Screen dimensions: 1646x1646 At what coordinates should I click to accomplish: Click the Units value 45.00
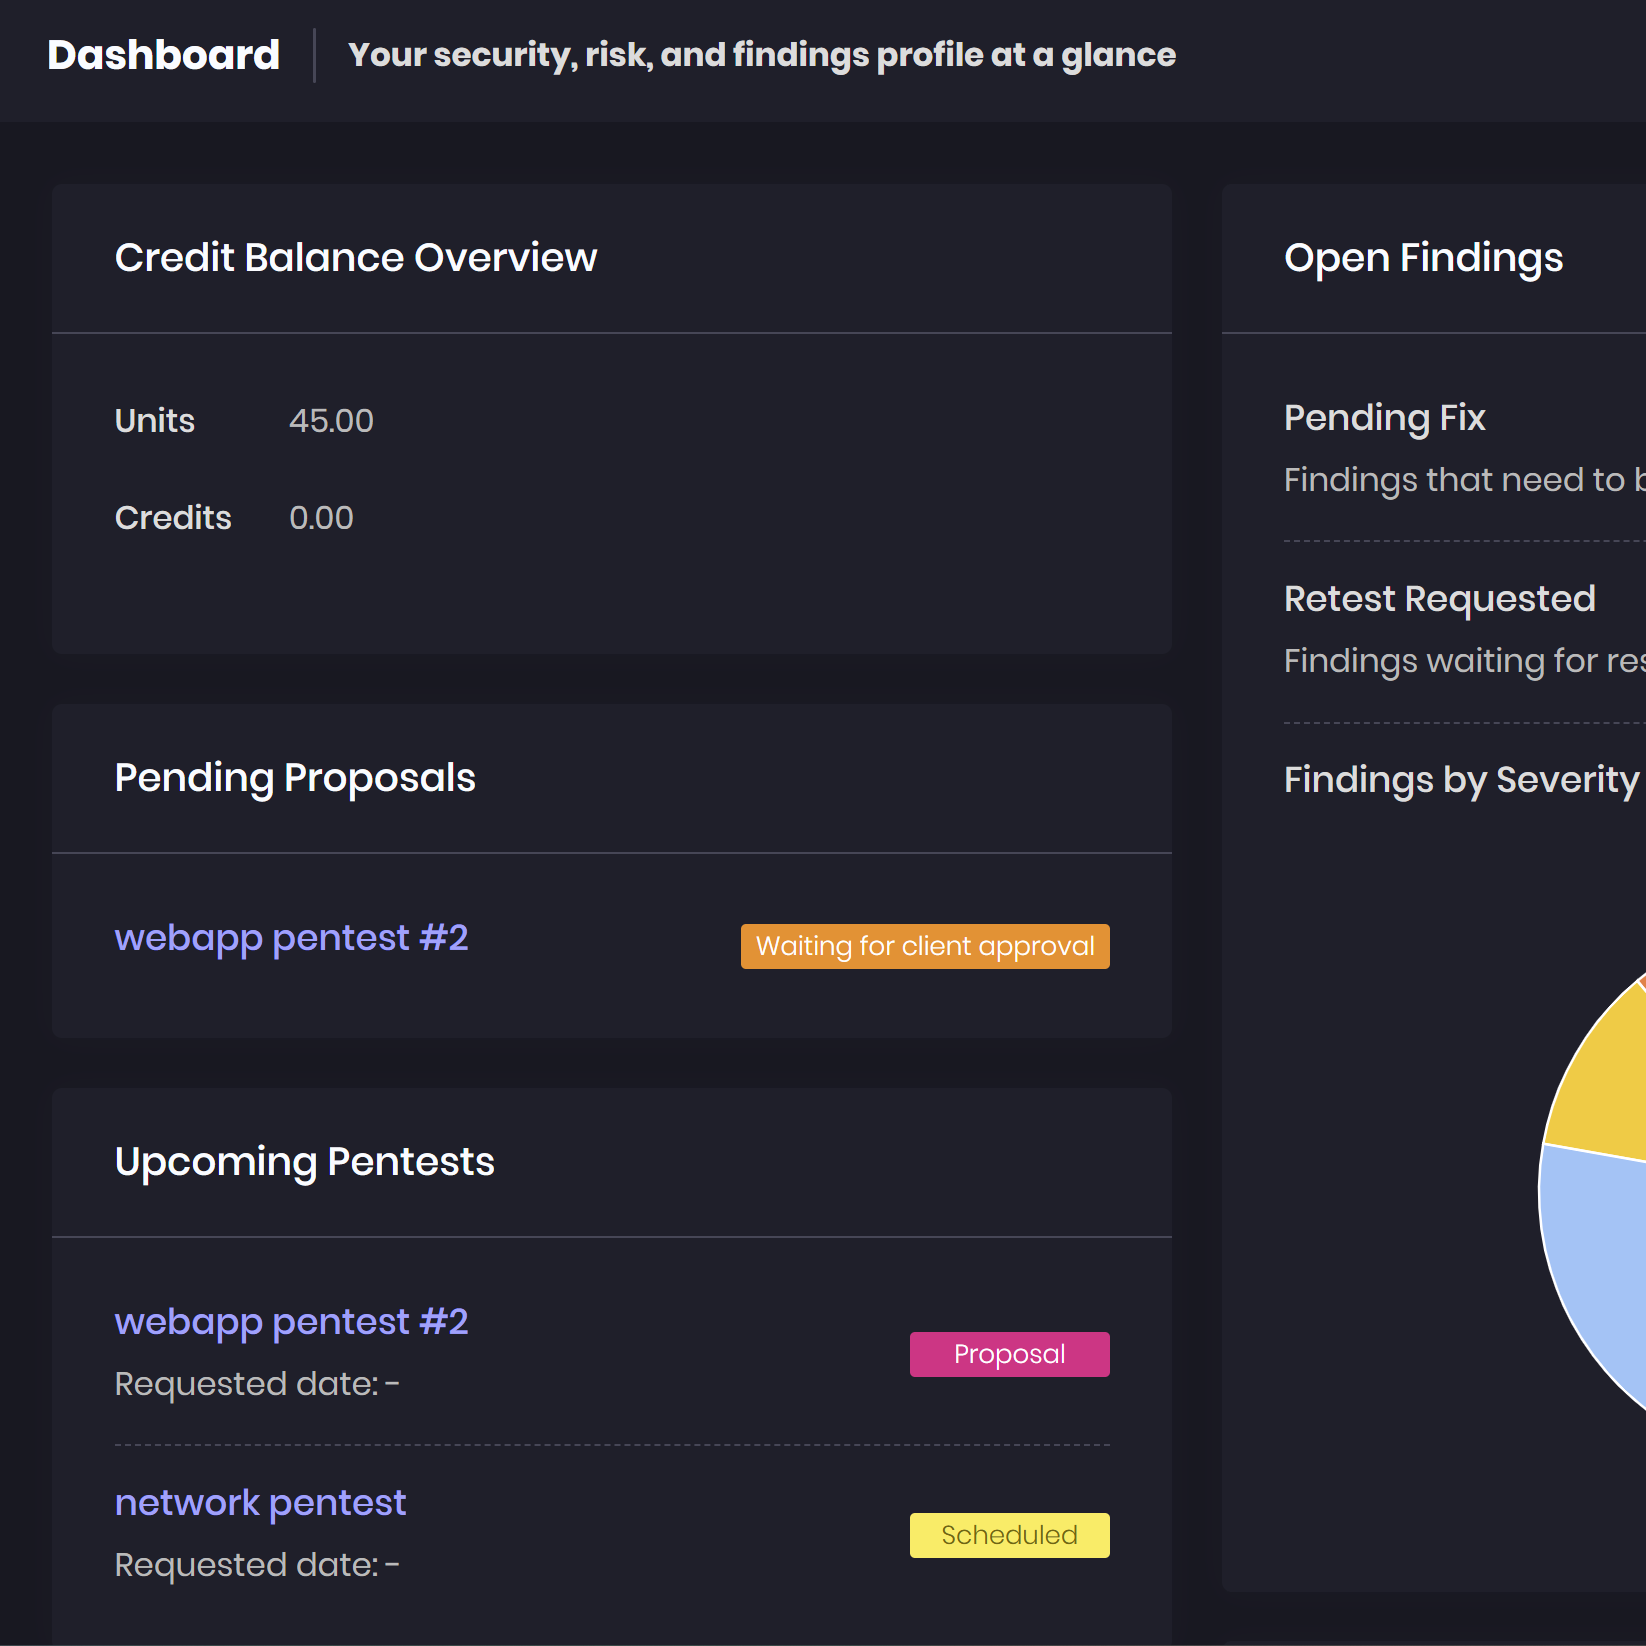click(x=331, y=421)
